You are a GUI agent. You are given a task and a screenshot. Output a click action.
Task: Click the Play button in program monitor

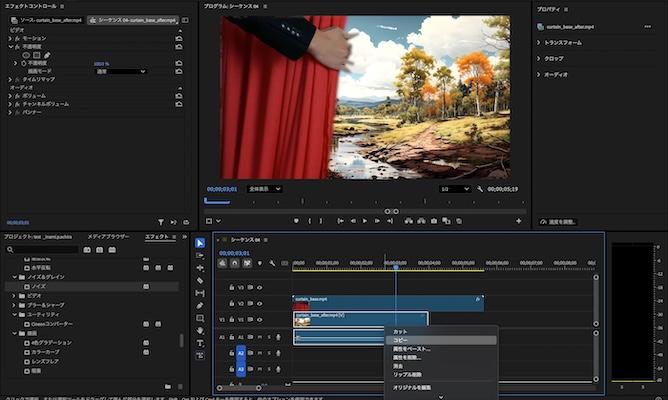(364, 221)
